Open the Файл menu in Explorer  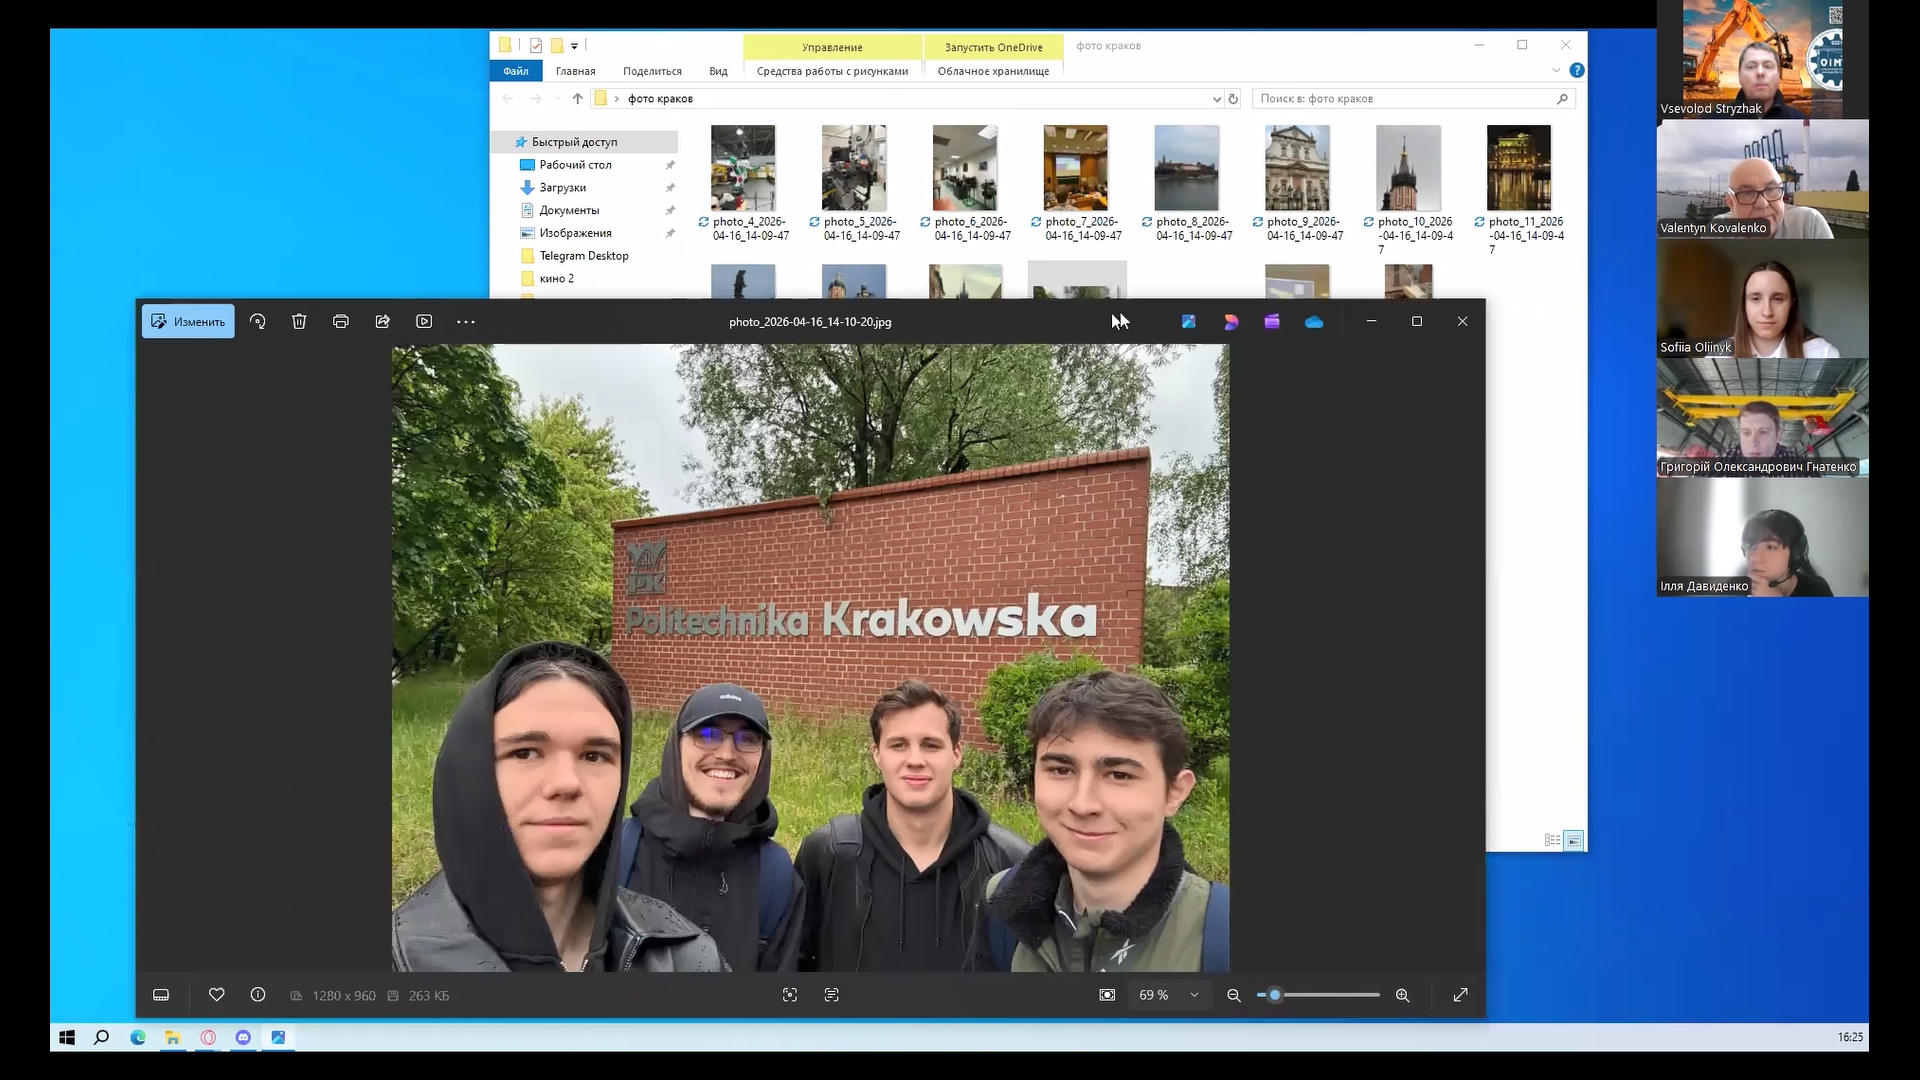[x=516, y=71]
